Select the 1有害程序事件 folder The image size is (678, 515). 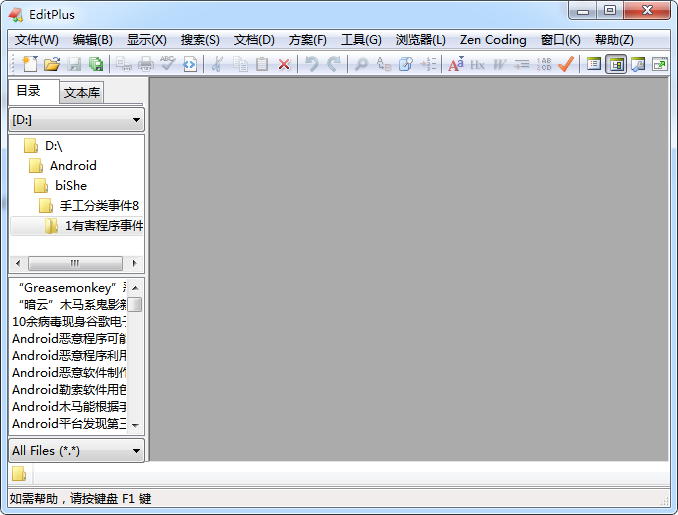77,226
